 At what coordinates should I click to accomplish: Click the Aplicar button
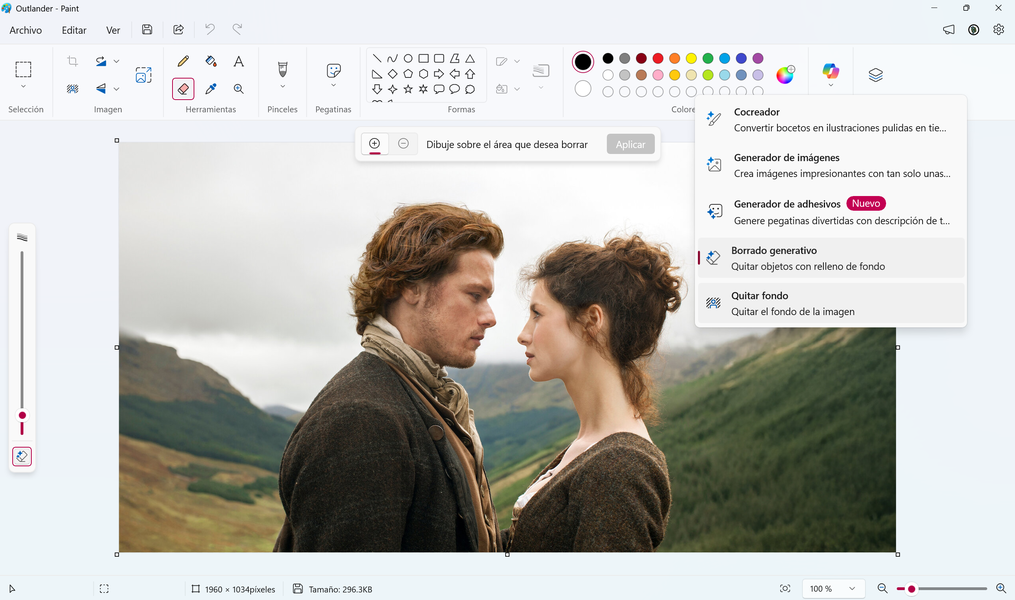[x=630, y=144]
